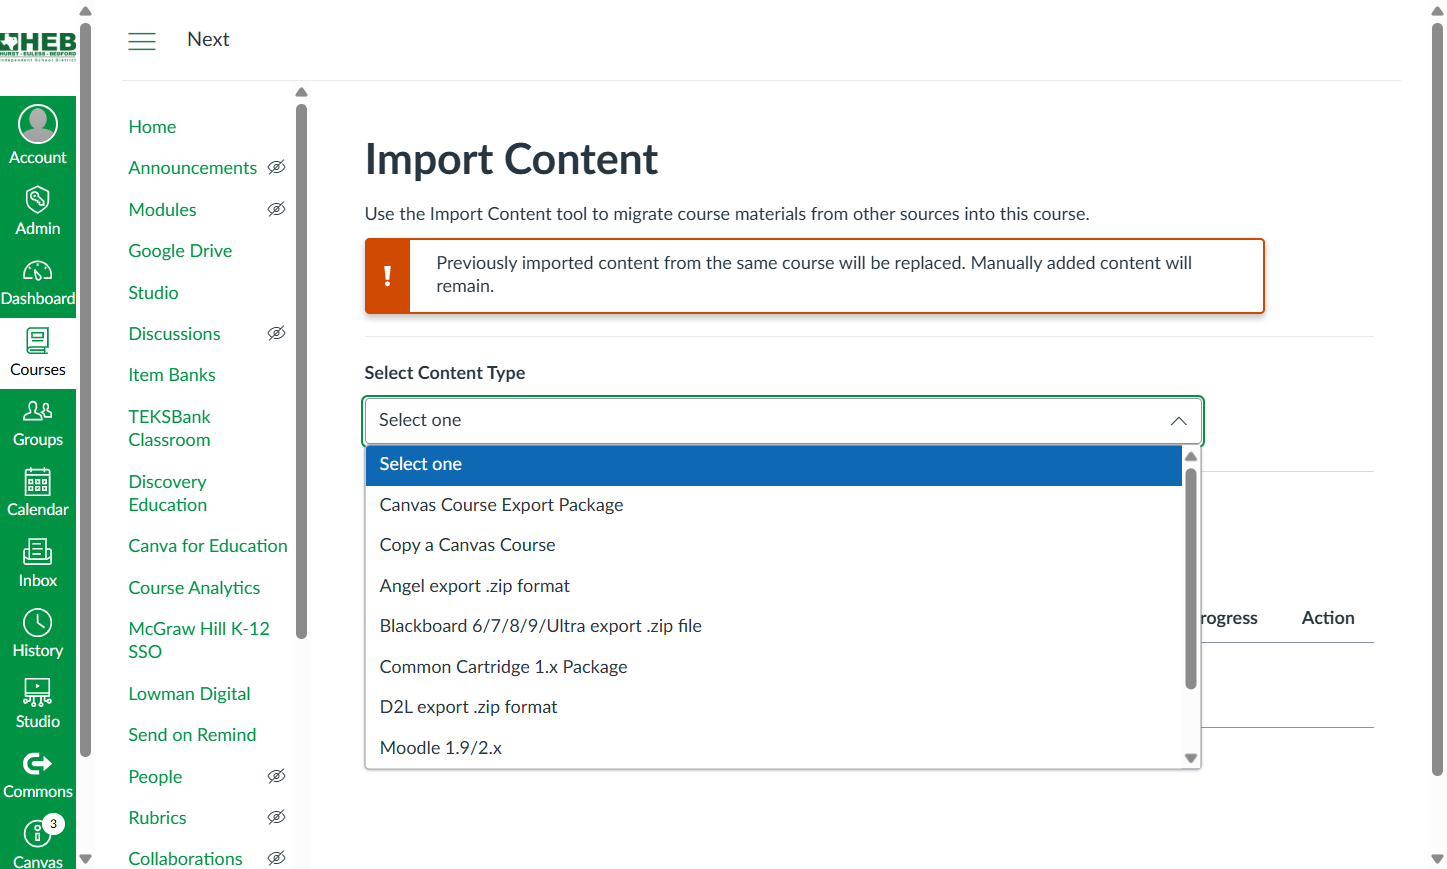This screenshot has height=869, width=1447.
Task: Open the Canva for Education link
Action: click(x=208, y=546)
